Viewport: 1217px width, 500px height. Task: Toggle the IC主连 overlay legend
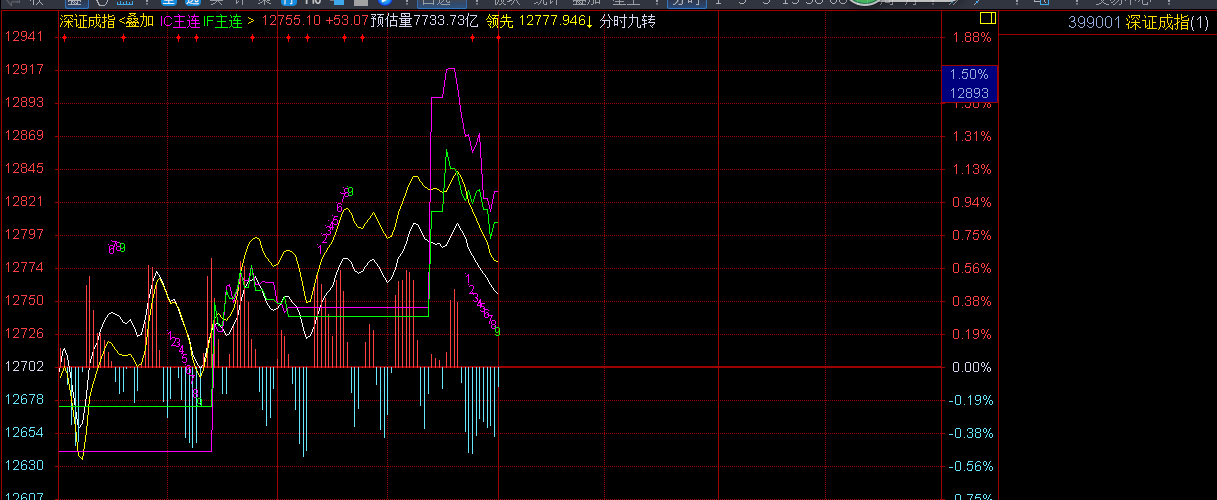coord(180,21)
